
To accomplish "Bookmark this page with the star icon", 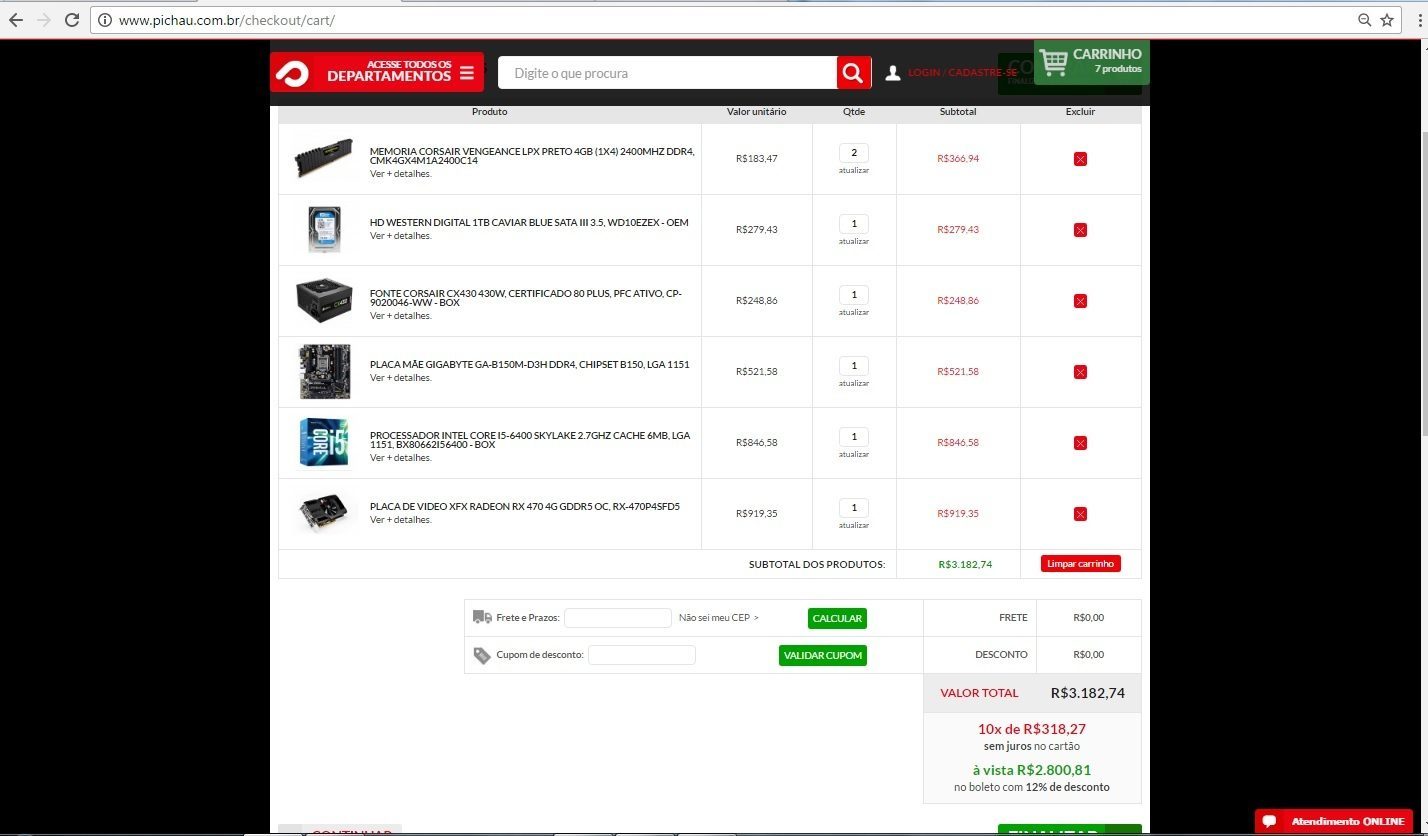I will tap(1387, 20).
